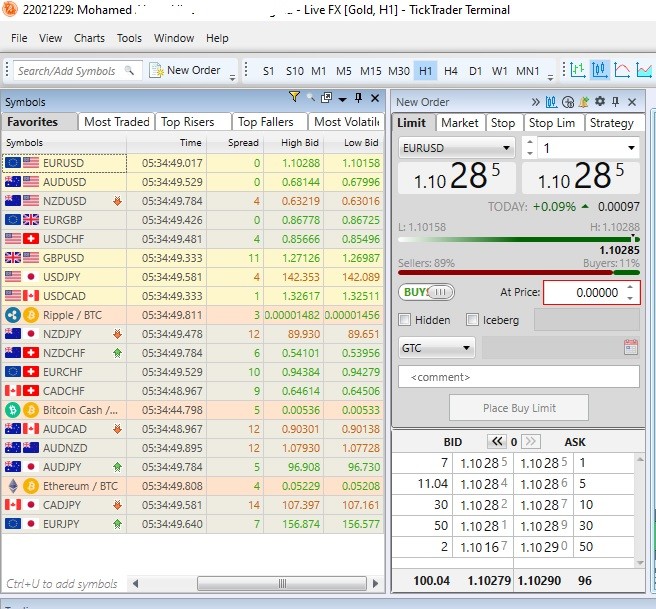Viewport: 656px width, 609px height.
Task: Enable the Iceberg checkbox
Action: (472, 320)
